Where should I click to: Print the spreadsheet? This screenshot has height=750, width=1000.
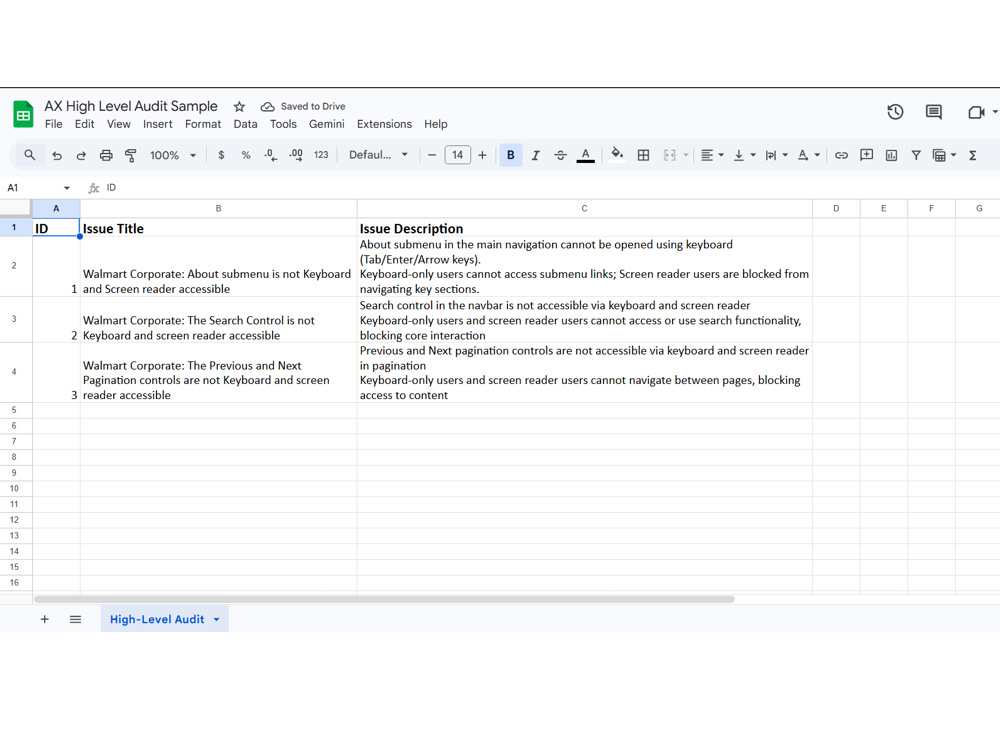coord(106,155)
